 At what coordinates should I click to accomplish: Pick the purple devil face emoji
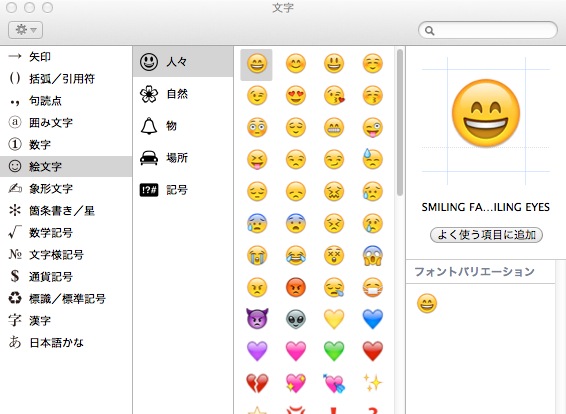point(257,319)
